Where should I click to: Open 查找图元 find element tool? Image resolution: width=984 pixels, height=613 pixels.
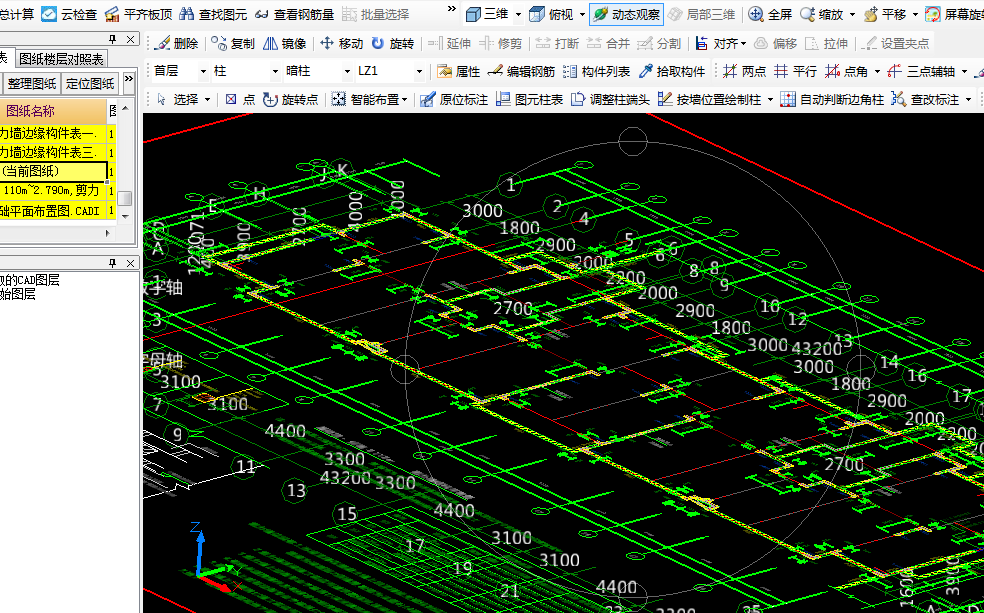[x=213, y=14]
